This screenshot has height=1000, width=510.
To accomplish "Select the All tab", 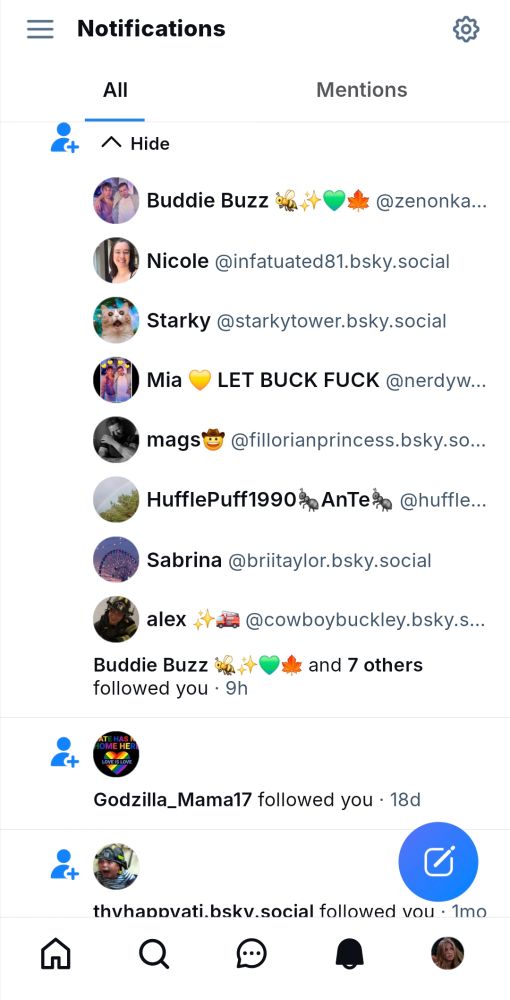I will (x=115, y=90).
